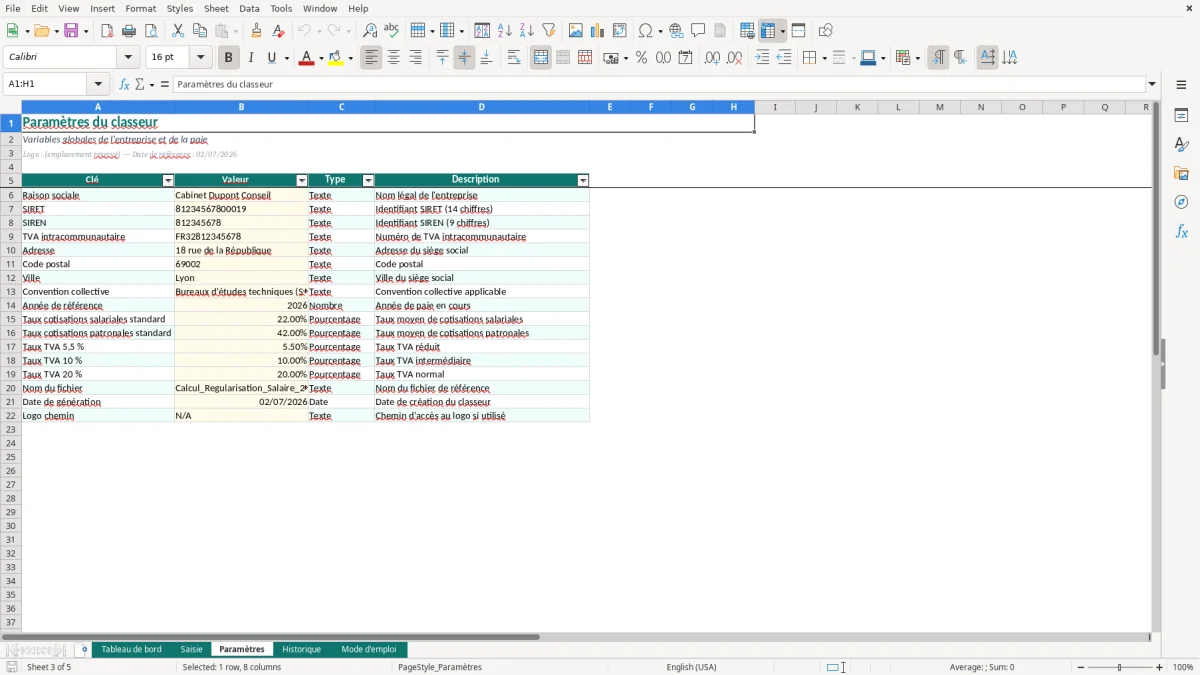This screenshot has height=675, width=1200.
Task: Click the formula input line
Action: [659, 85]
